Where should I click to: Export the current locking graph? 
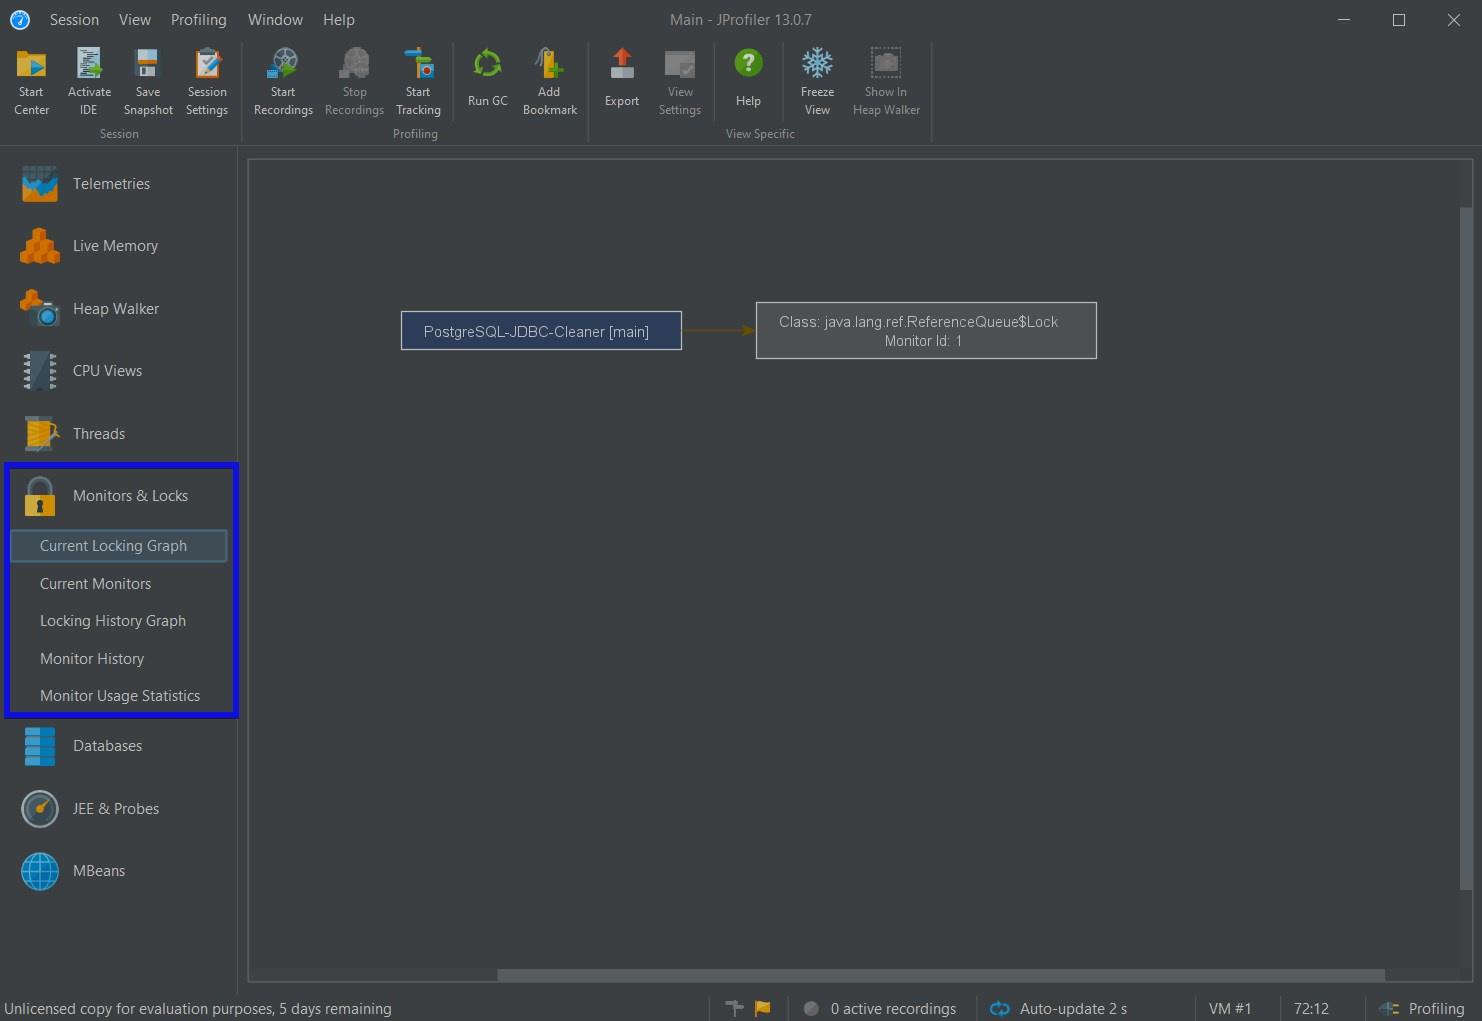click(x=621, y=79)
